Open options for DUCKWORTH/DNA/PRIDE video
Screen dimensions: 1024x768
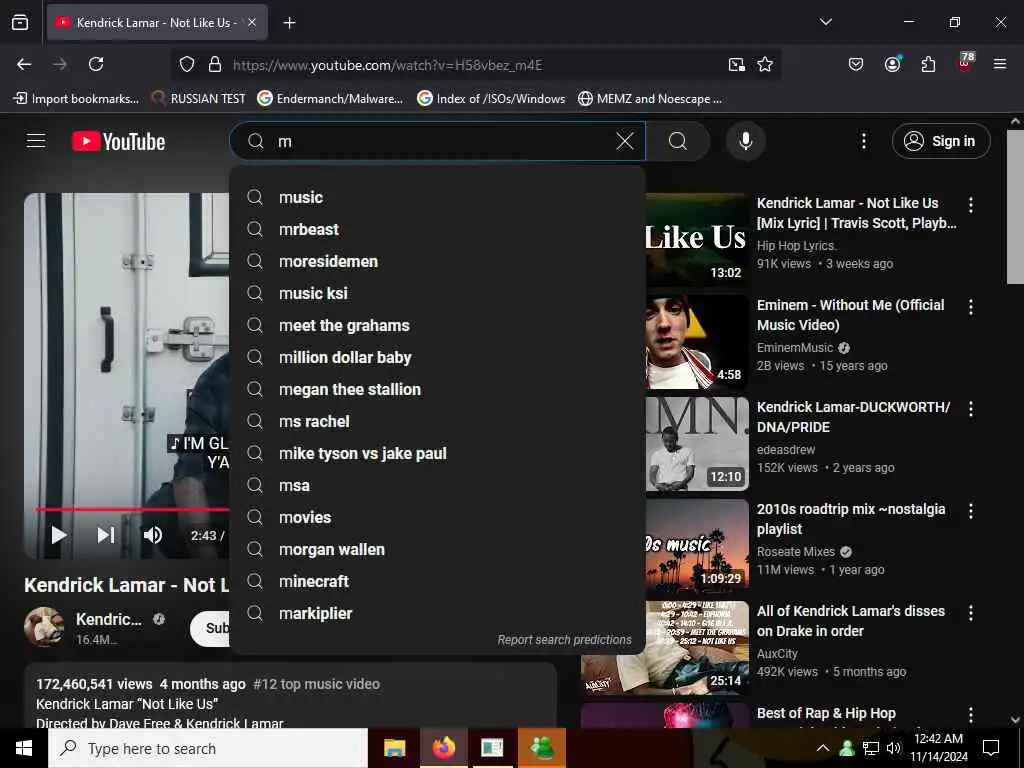[970, 409]
